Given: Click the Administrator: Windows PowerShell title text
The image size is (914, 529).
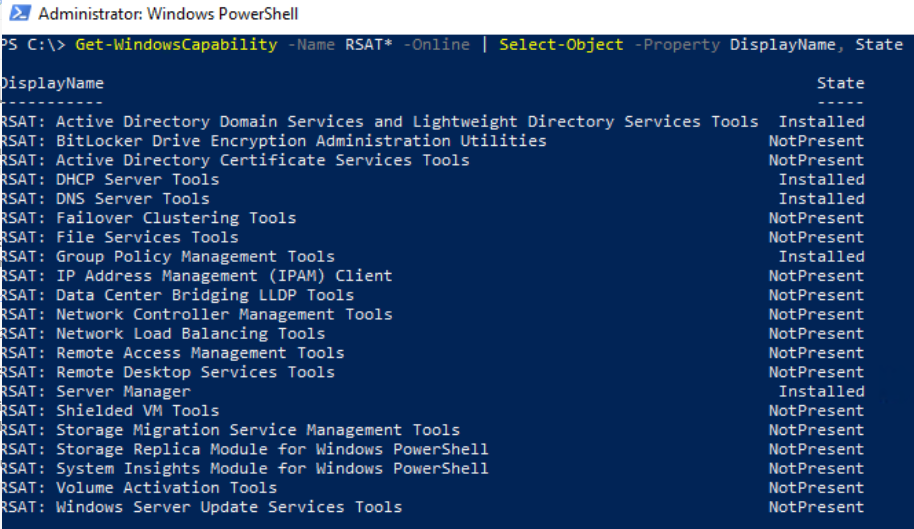Looking at the screenshot, I should [x=167, y=15].
